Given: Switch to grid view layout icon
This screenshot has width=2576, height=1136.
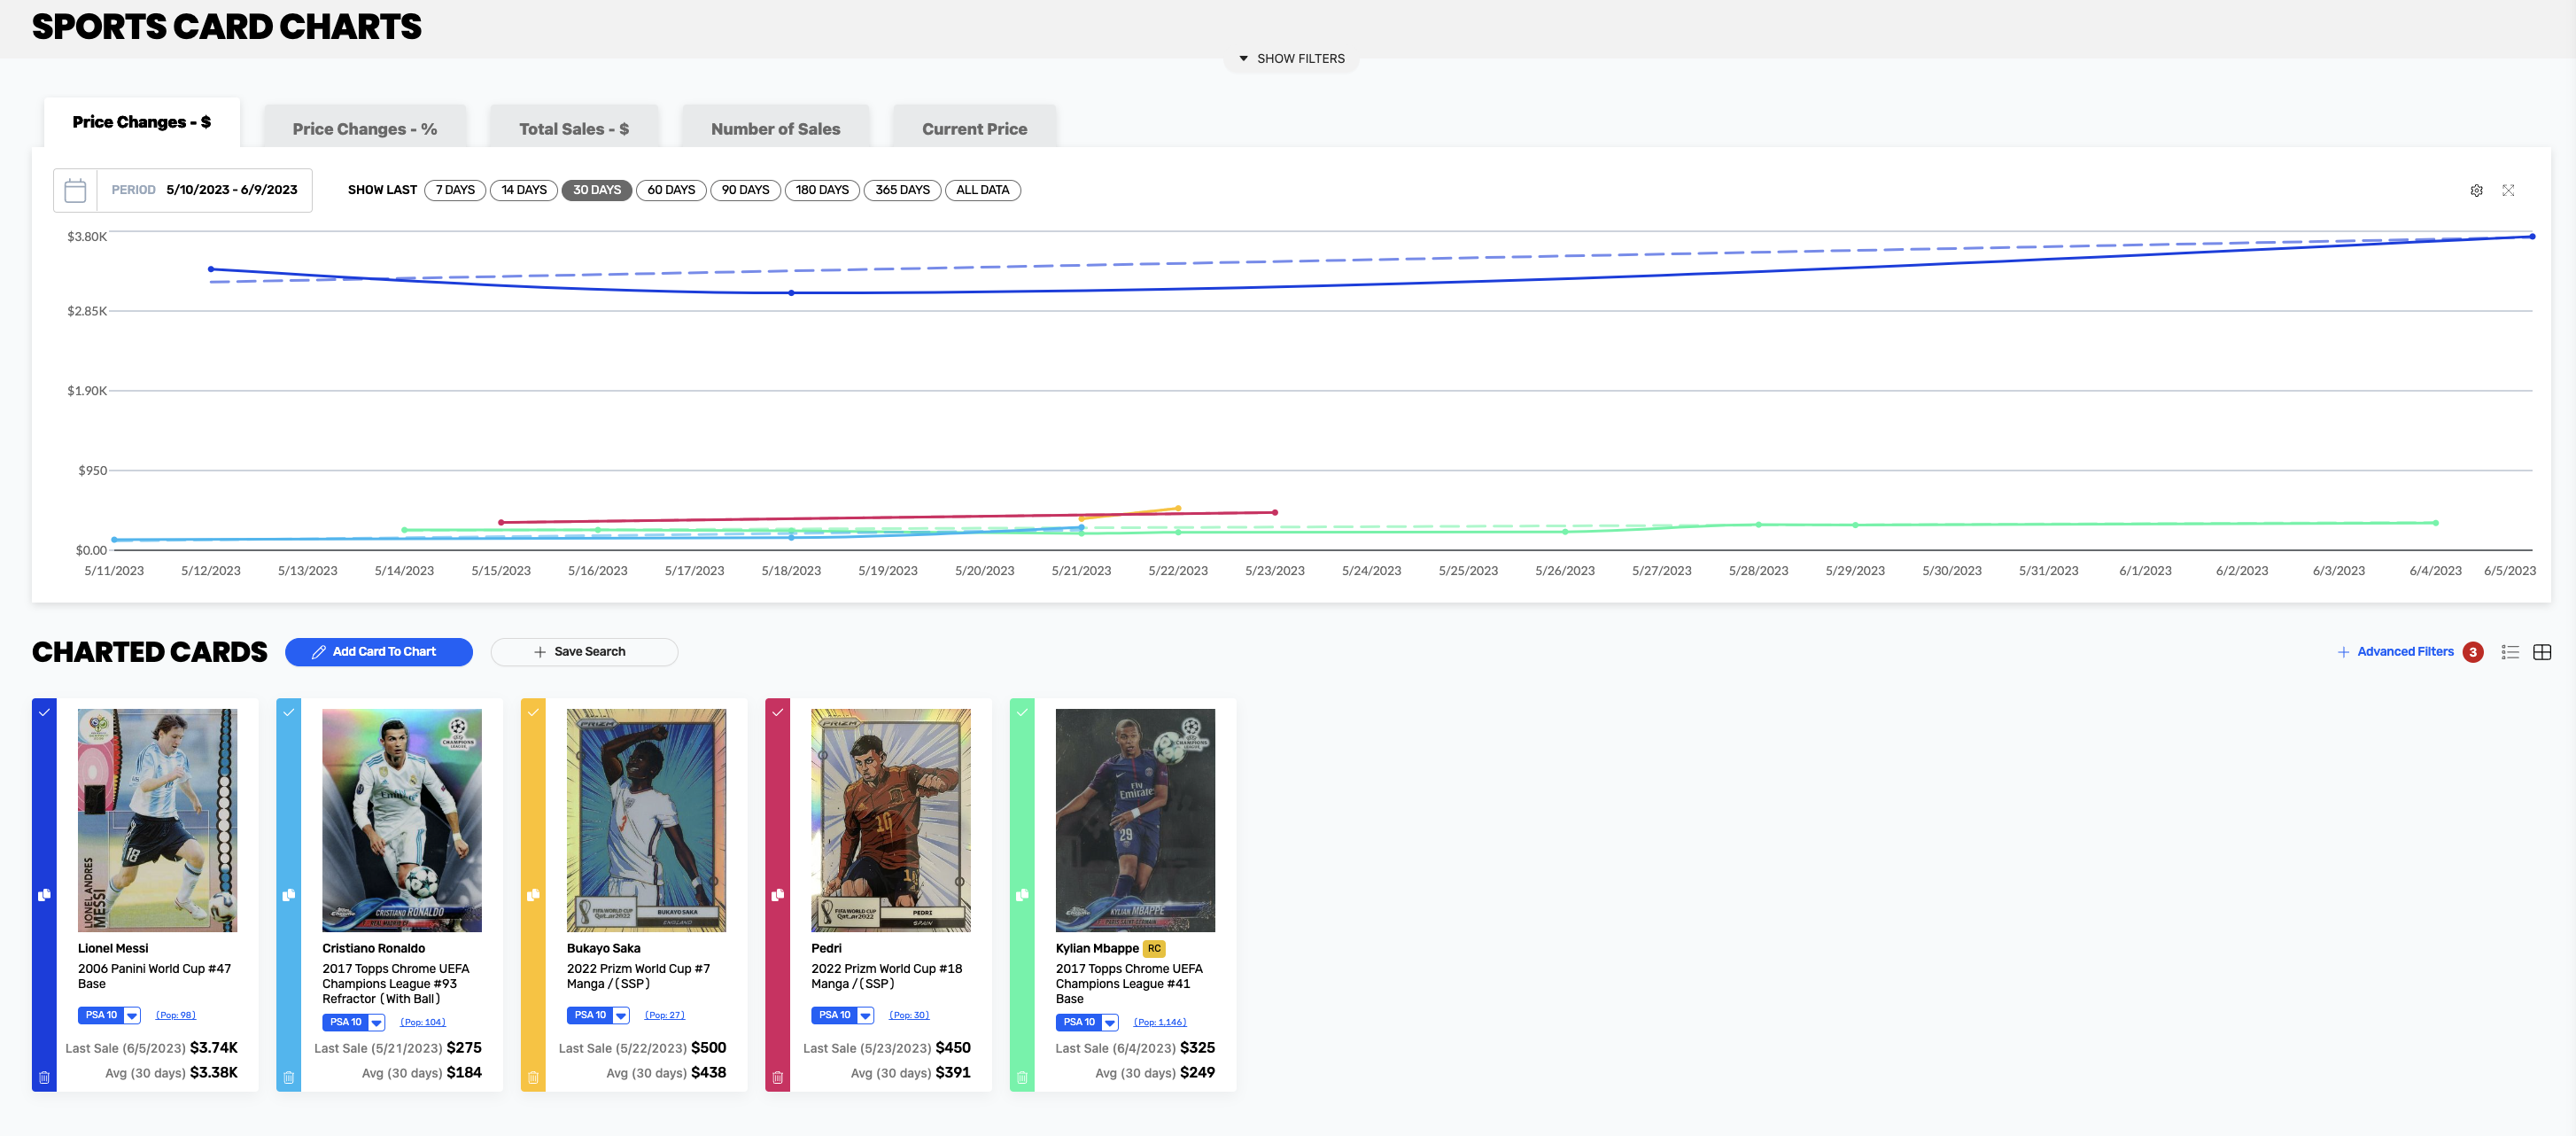Looking at the screenshot, I should coord(2542,652).
